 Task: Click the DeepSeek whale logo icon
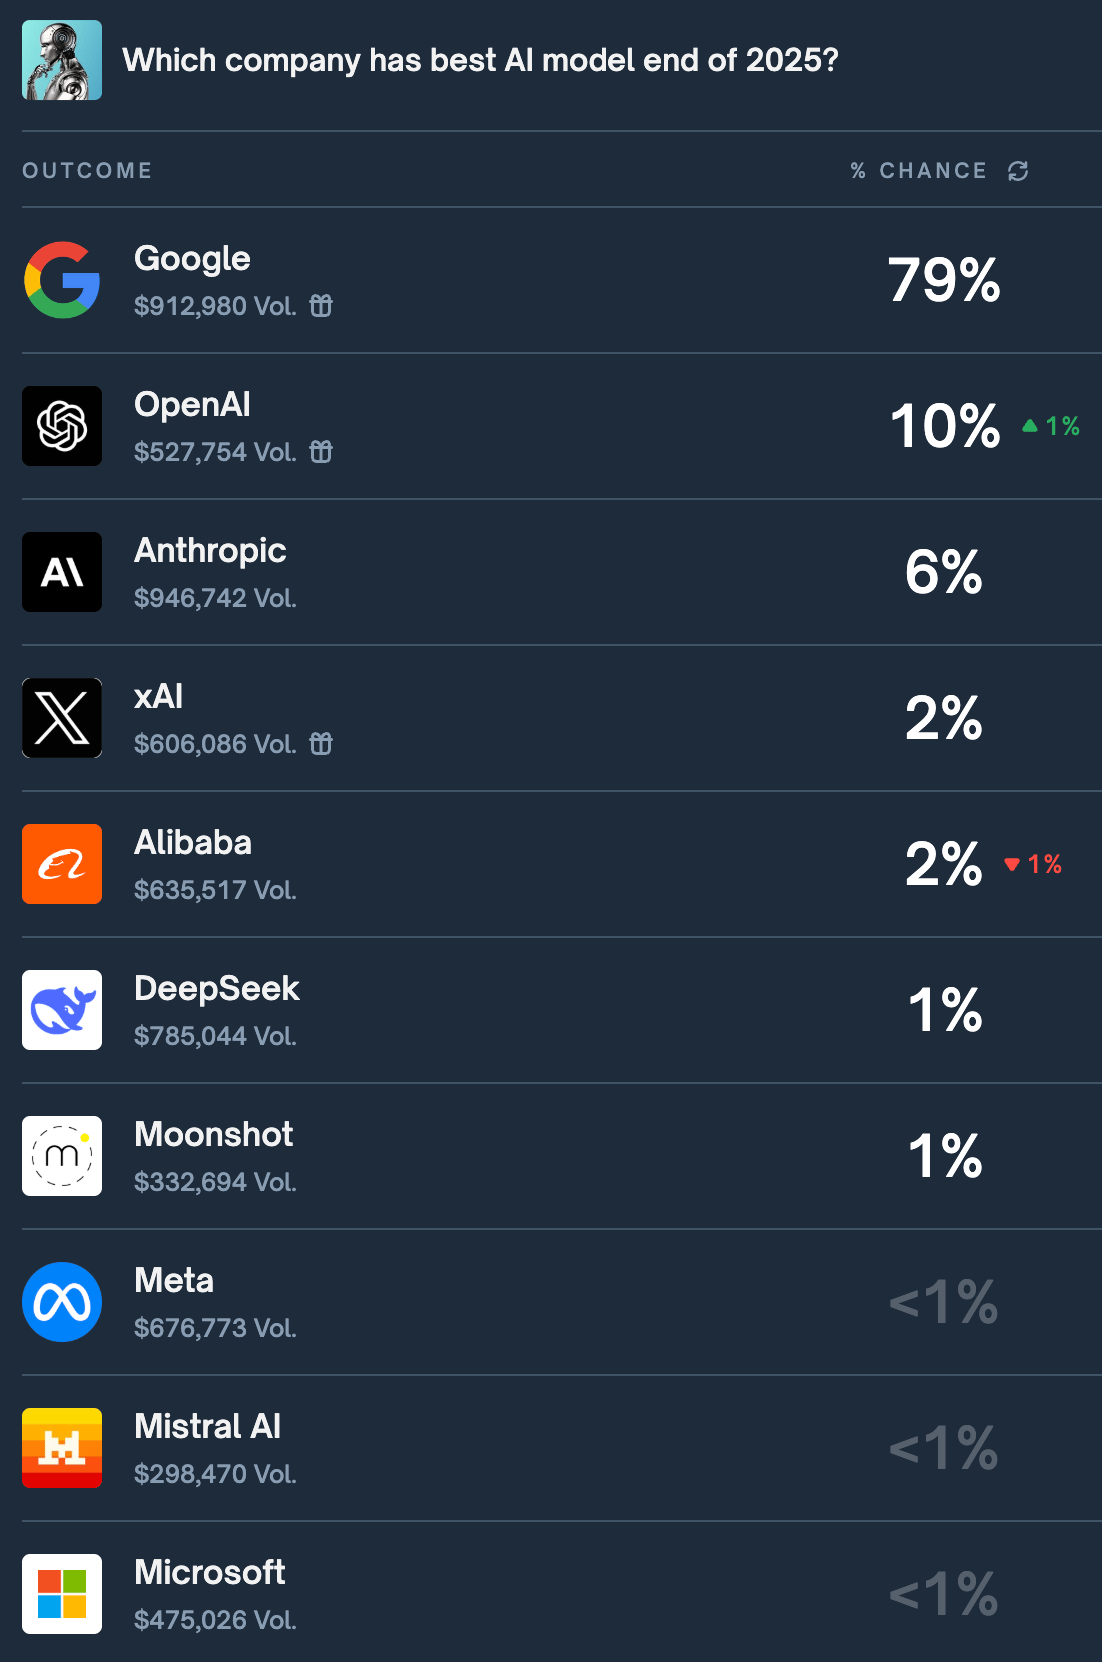[62, 1010]
